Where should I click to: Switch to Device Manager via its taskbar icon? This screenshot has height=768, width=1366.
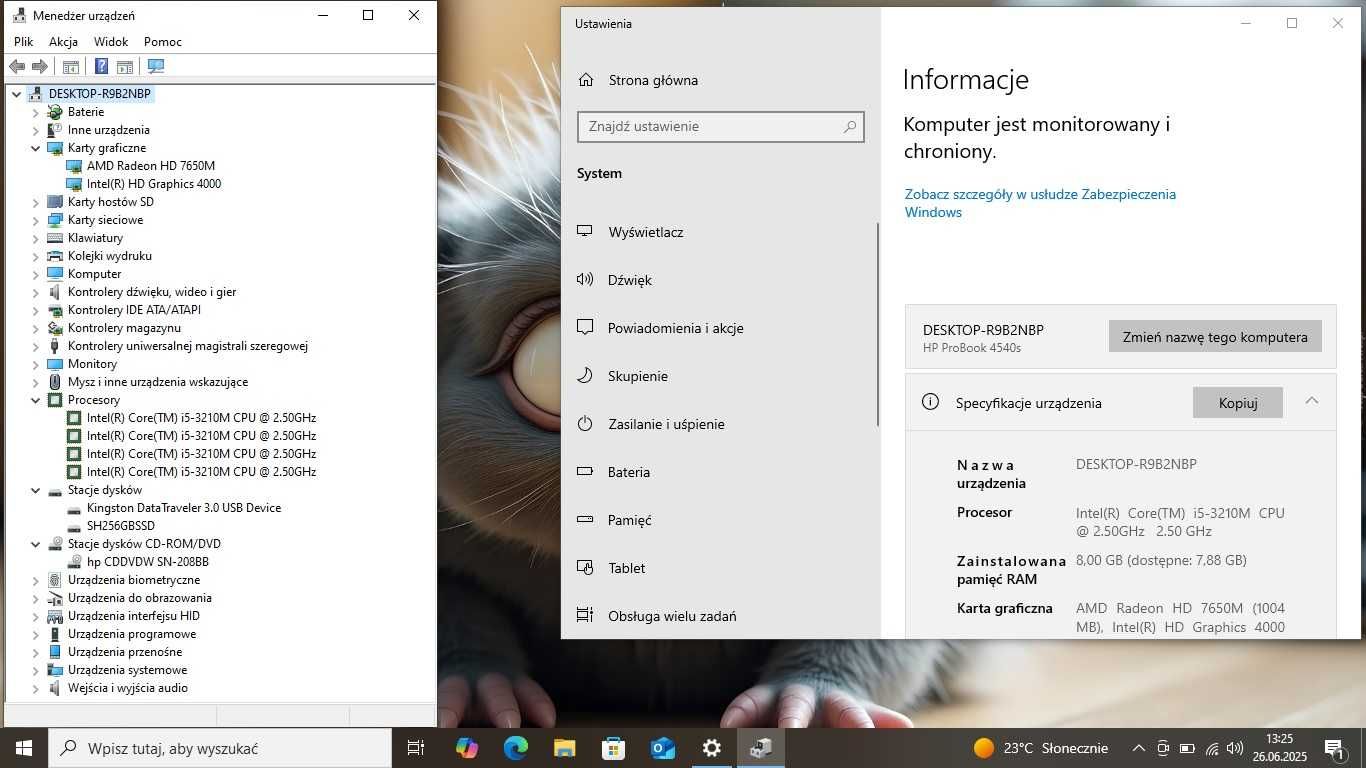click(760, 748)
